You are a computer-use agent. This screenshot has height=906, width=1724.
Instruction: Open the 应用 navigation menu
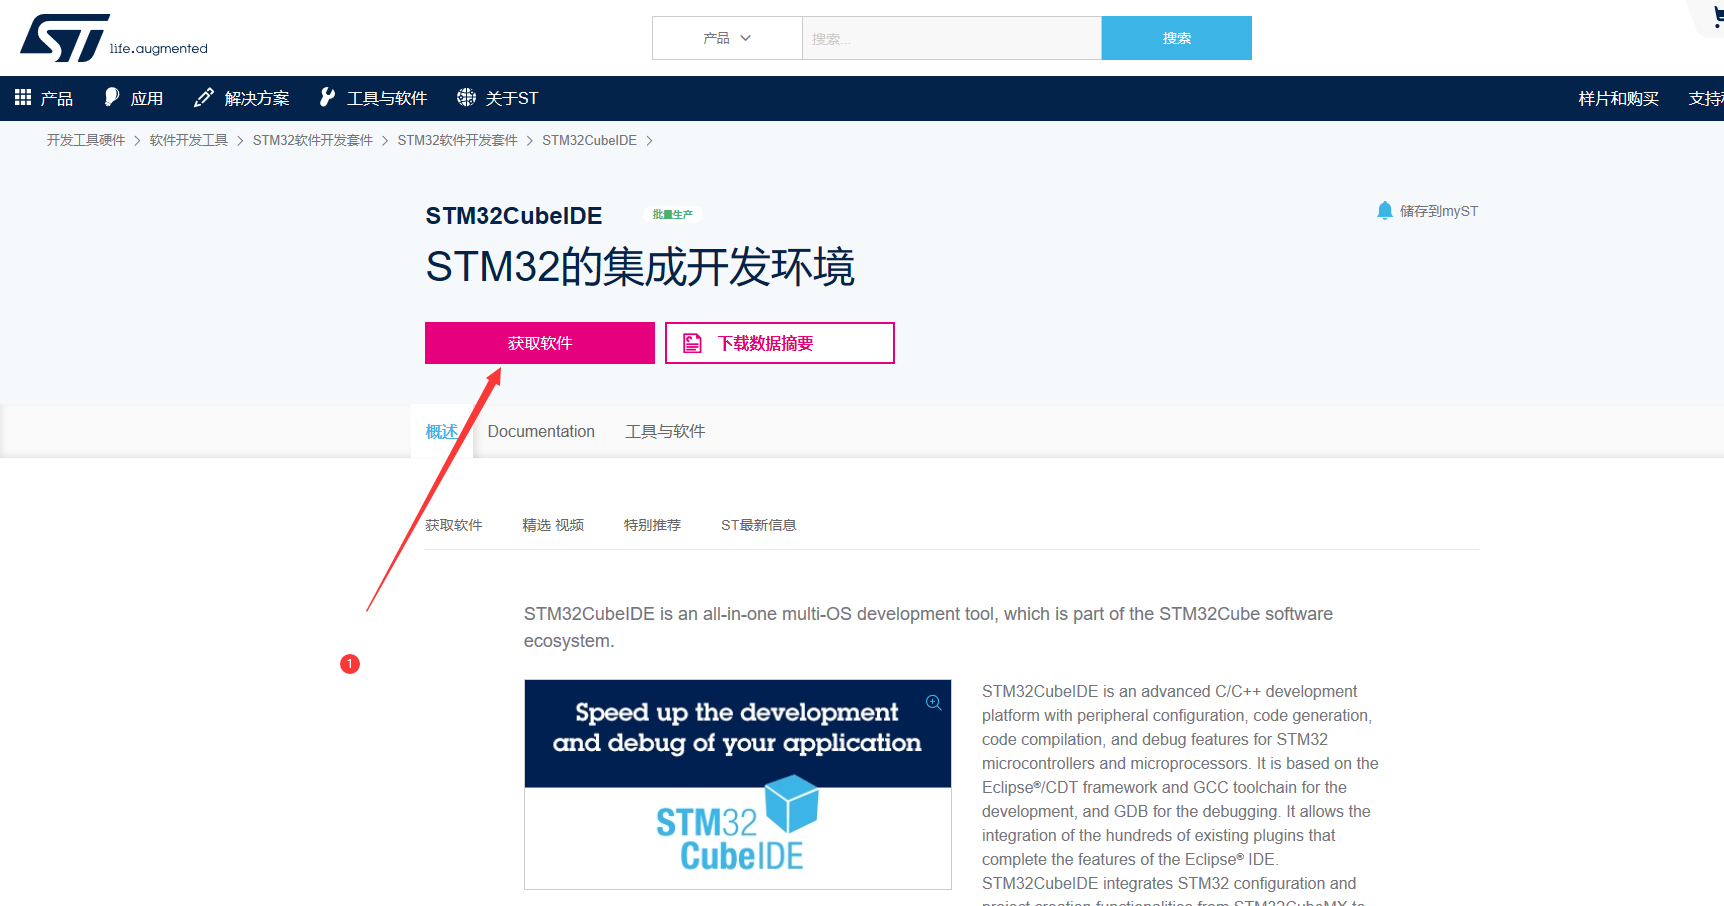[134, 98]
